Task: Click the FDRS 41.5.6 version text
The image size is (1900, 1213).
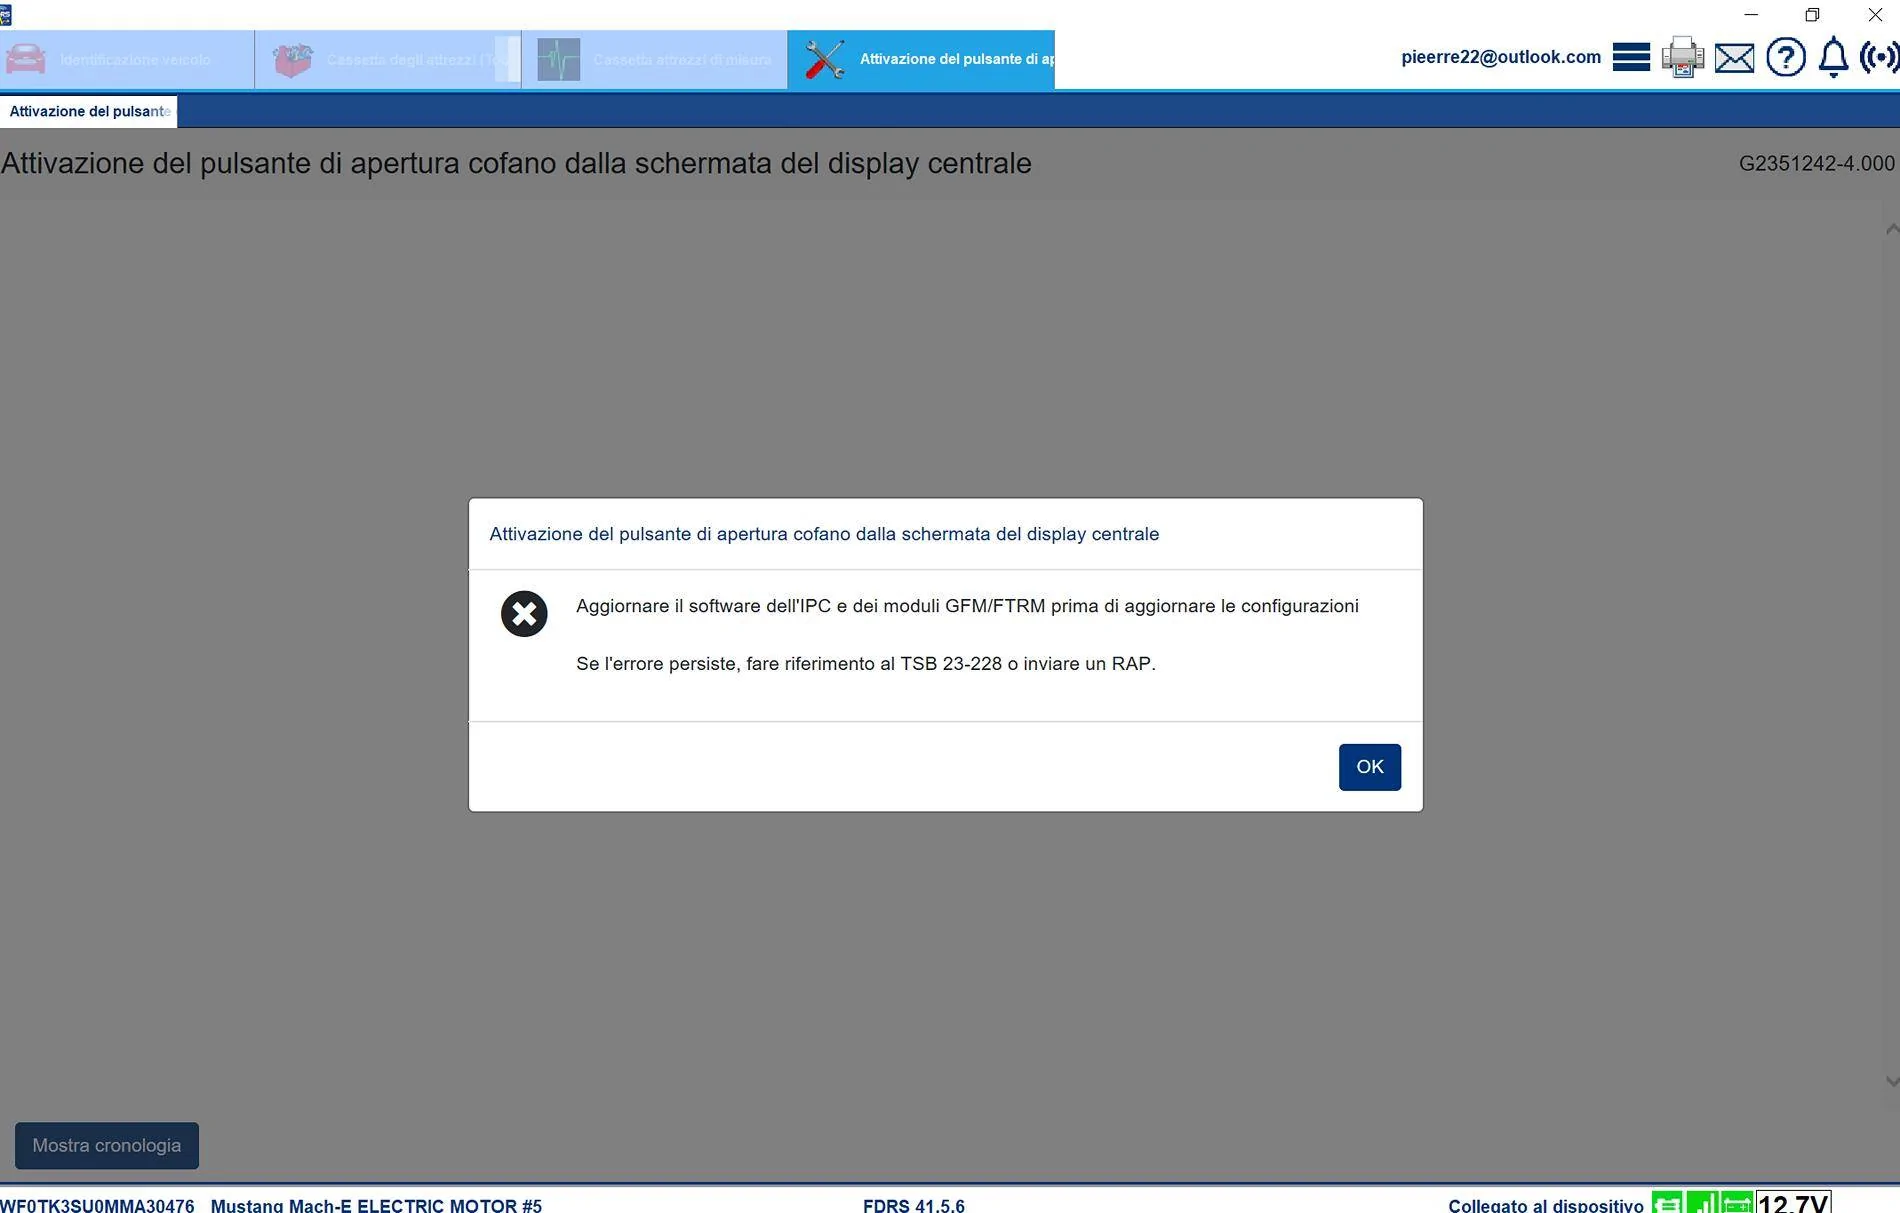Action: [x=914, y=1205]
